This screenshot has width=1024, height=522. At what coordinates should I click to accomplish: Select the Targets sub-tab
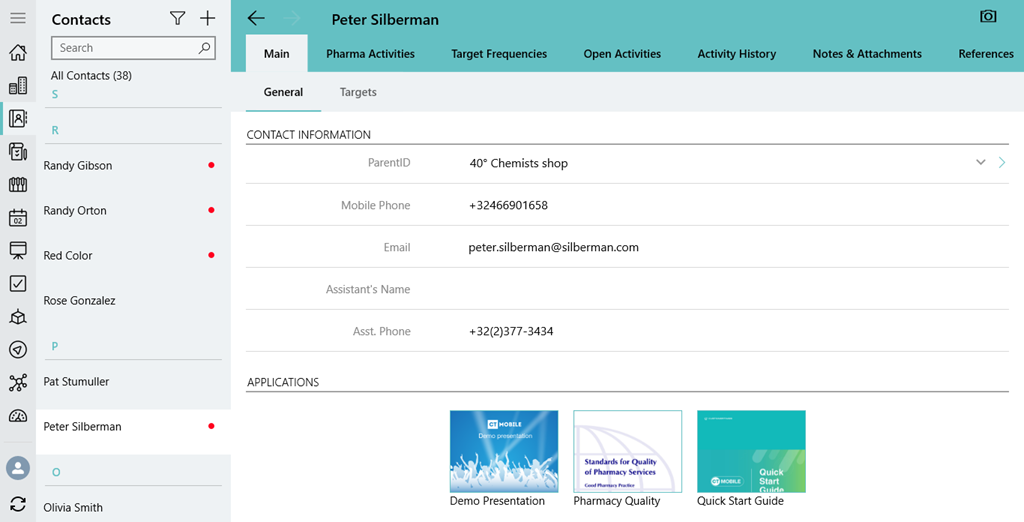(358, 92)
